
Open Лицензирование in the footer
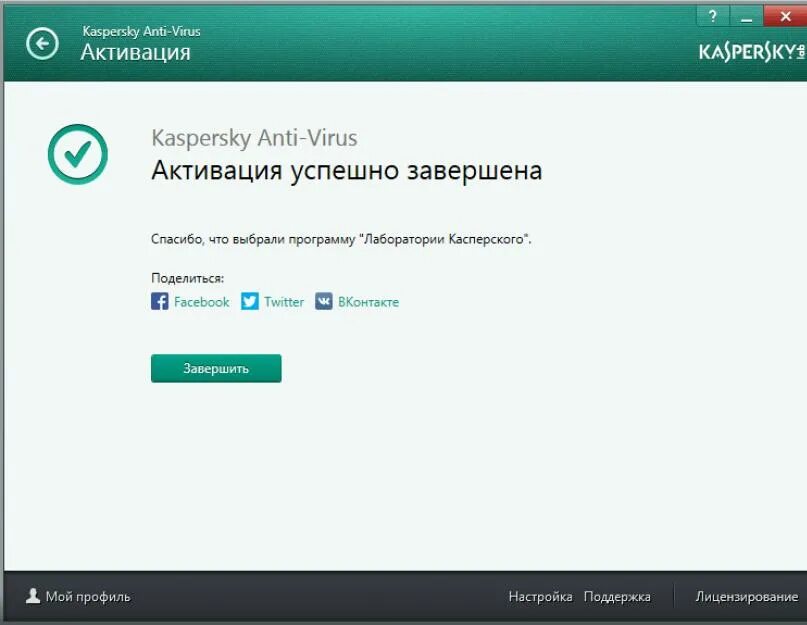[746, 597]
